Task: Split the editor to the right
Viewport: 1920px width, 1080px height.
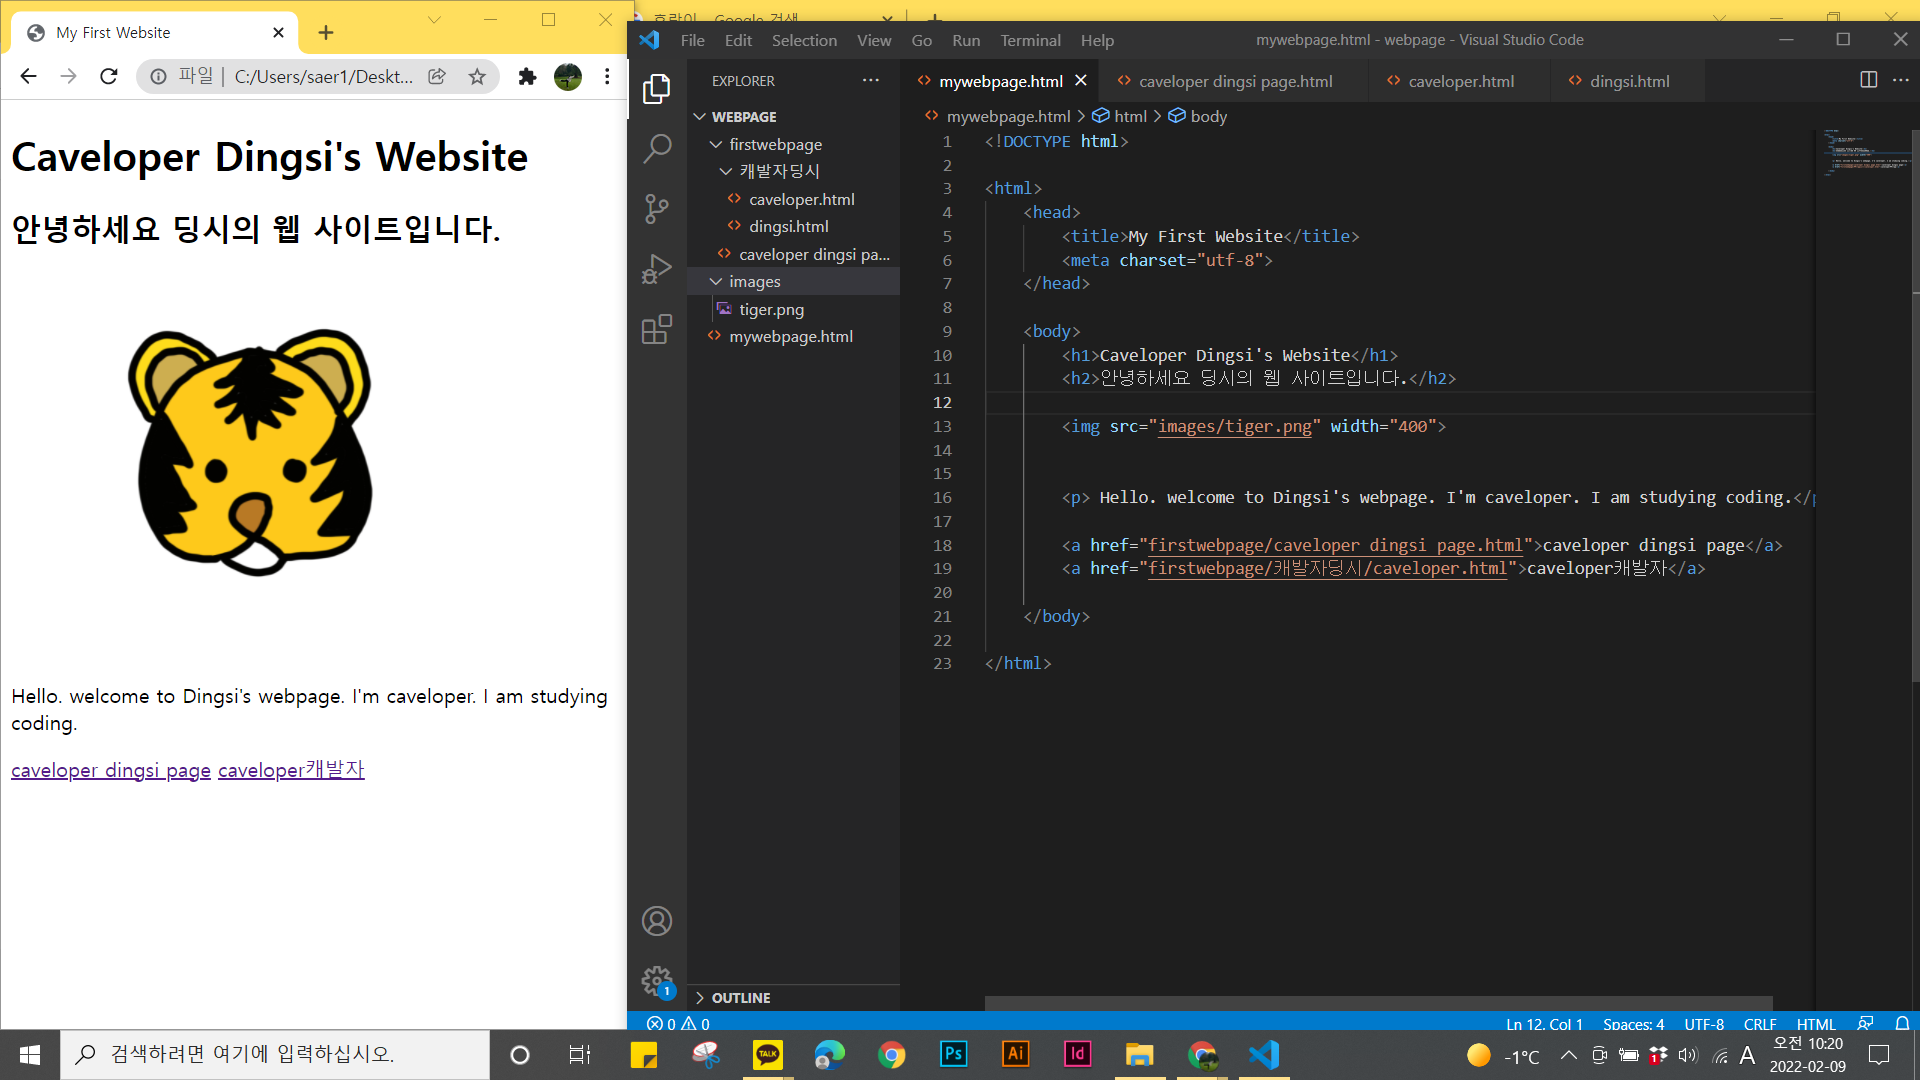Action: (1868, 80)
